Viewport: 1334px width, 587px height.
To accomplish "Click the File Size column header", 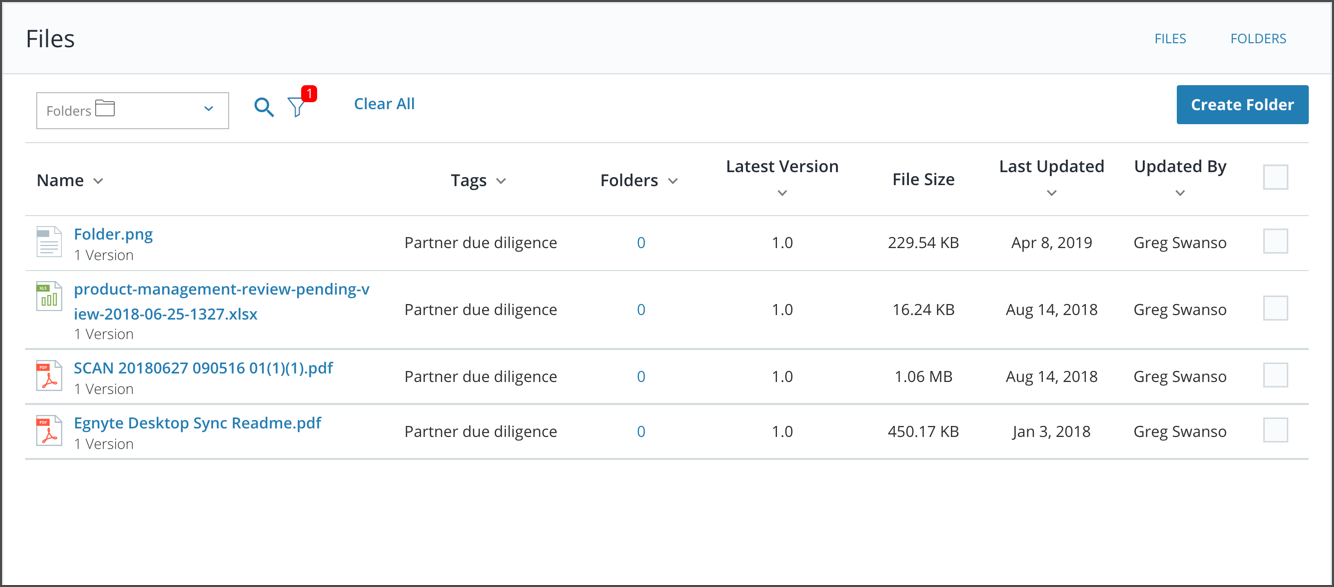I will 923,180.
